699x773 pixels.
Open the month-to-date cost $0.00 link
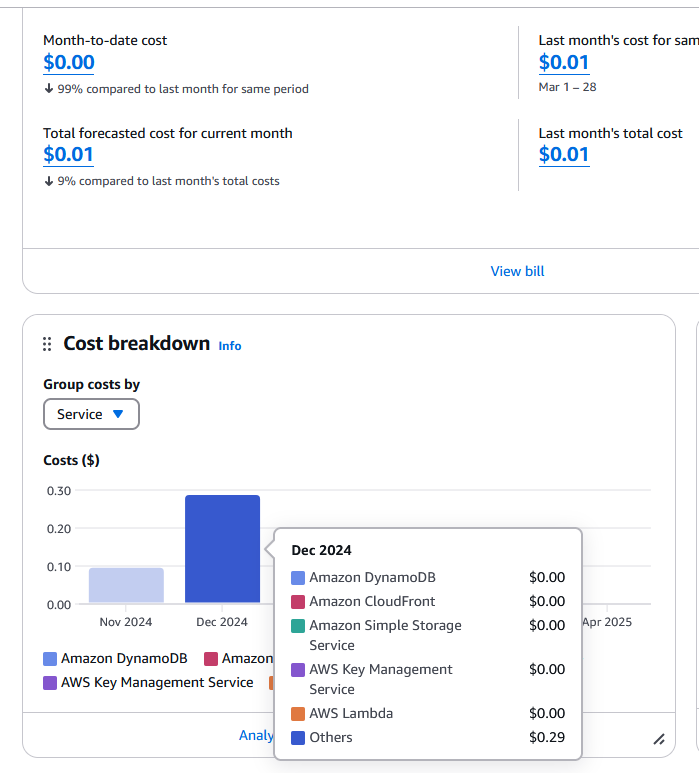[69, 63]
